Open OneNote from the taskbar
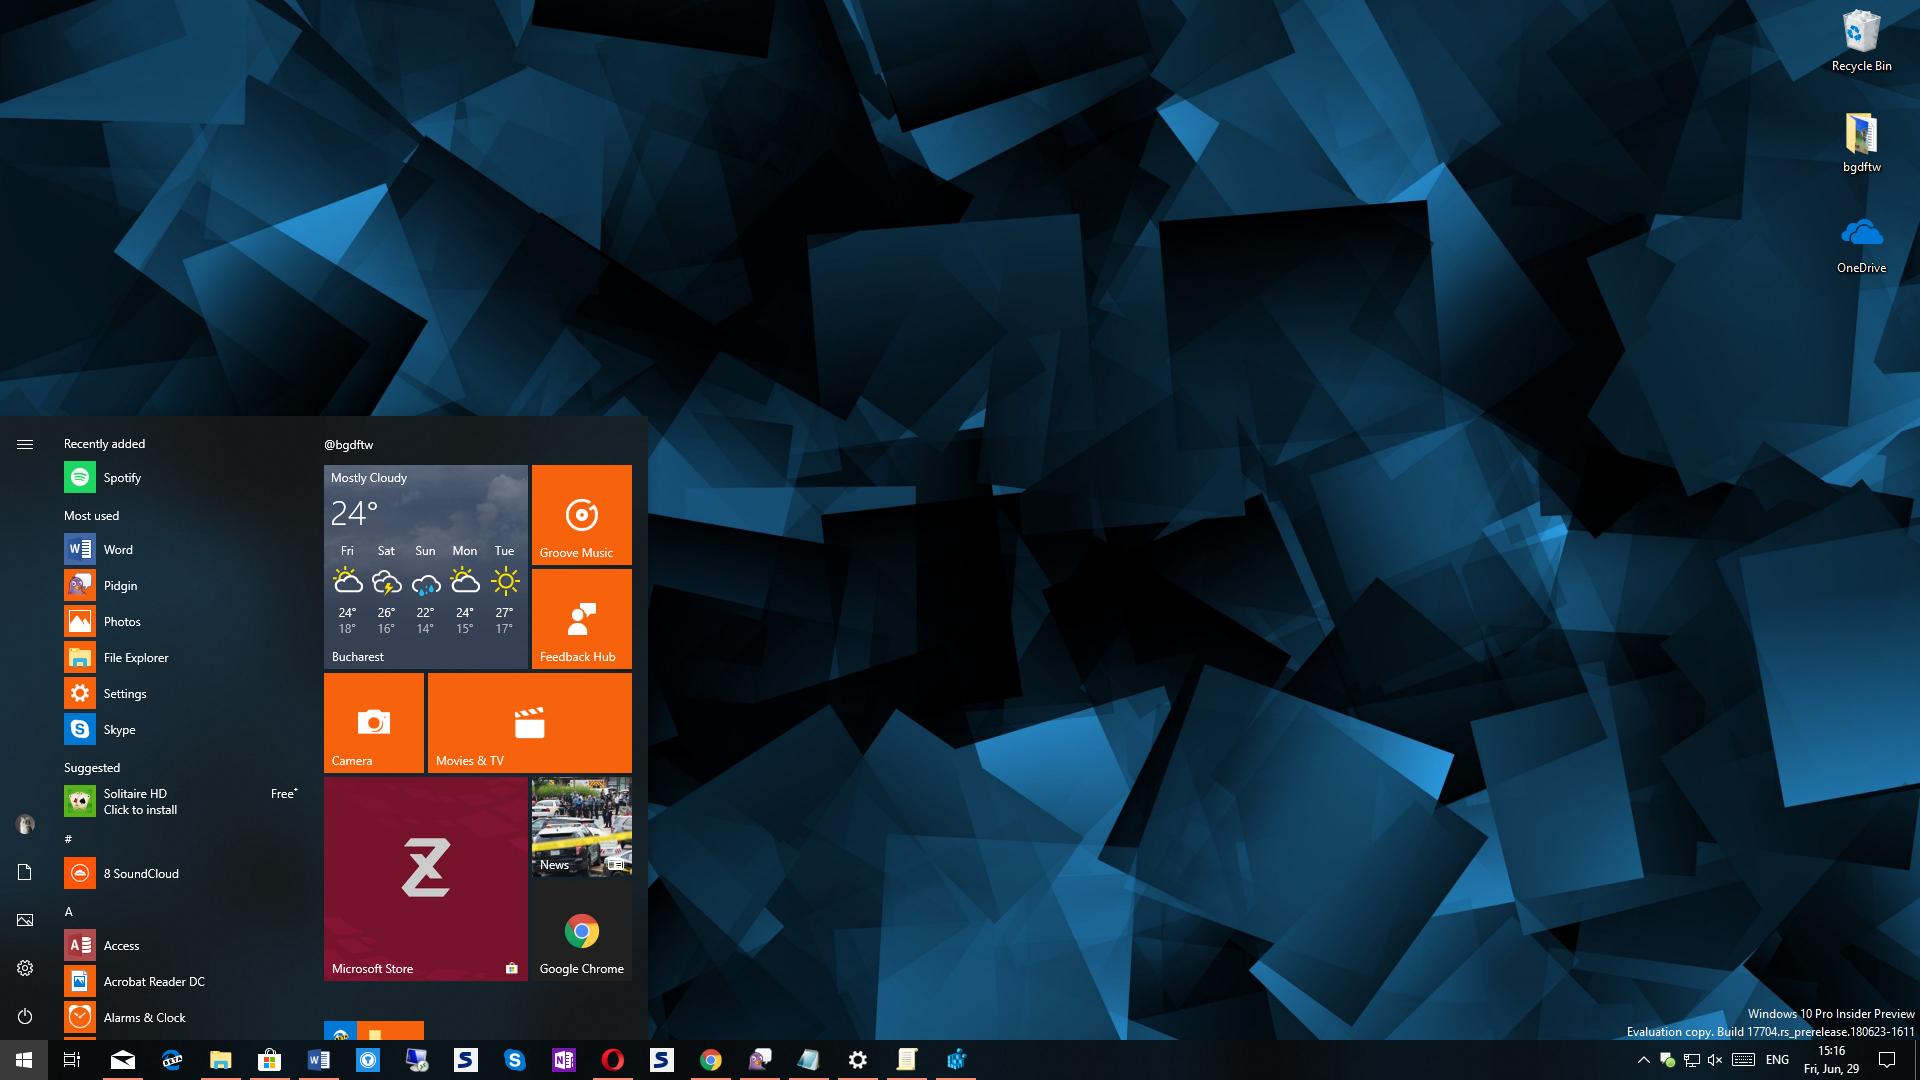Image resolution: width=1920 pixels, height=1080 pixels. 564,1060
